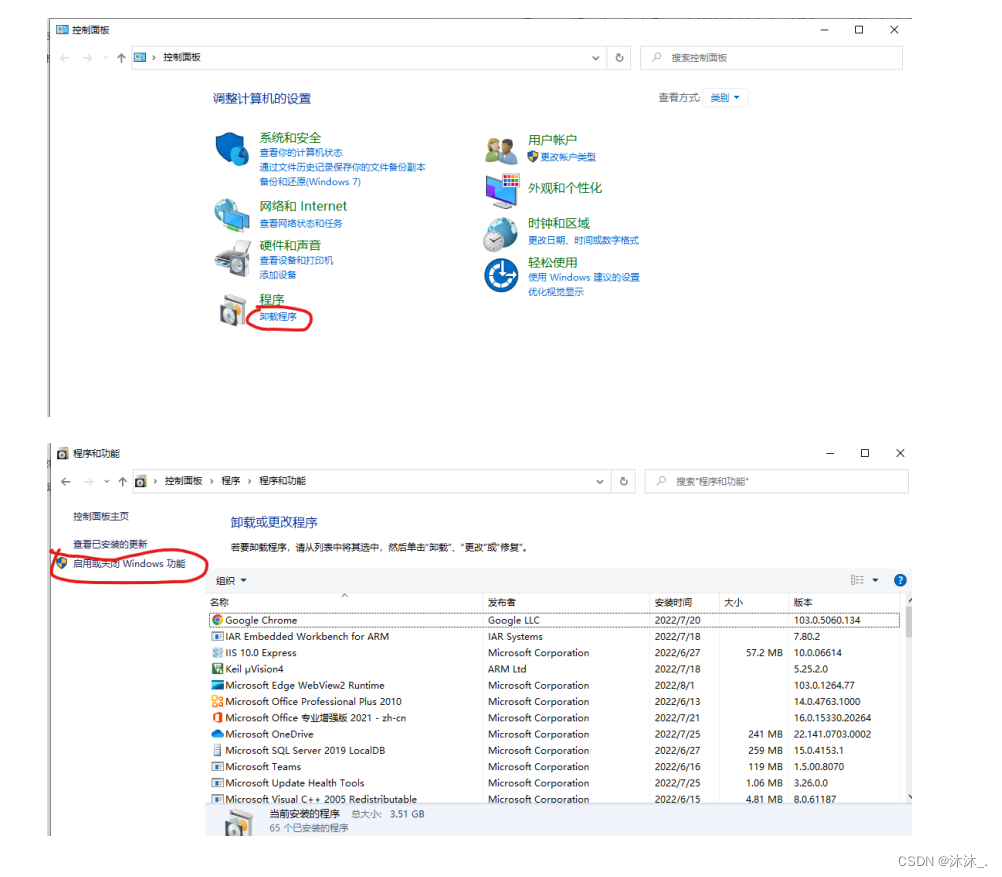This screenshot has width=1002, height=877.
Task: Open Clock and Region globe icon
Action: click(500, 234)
